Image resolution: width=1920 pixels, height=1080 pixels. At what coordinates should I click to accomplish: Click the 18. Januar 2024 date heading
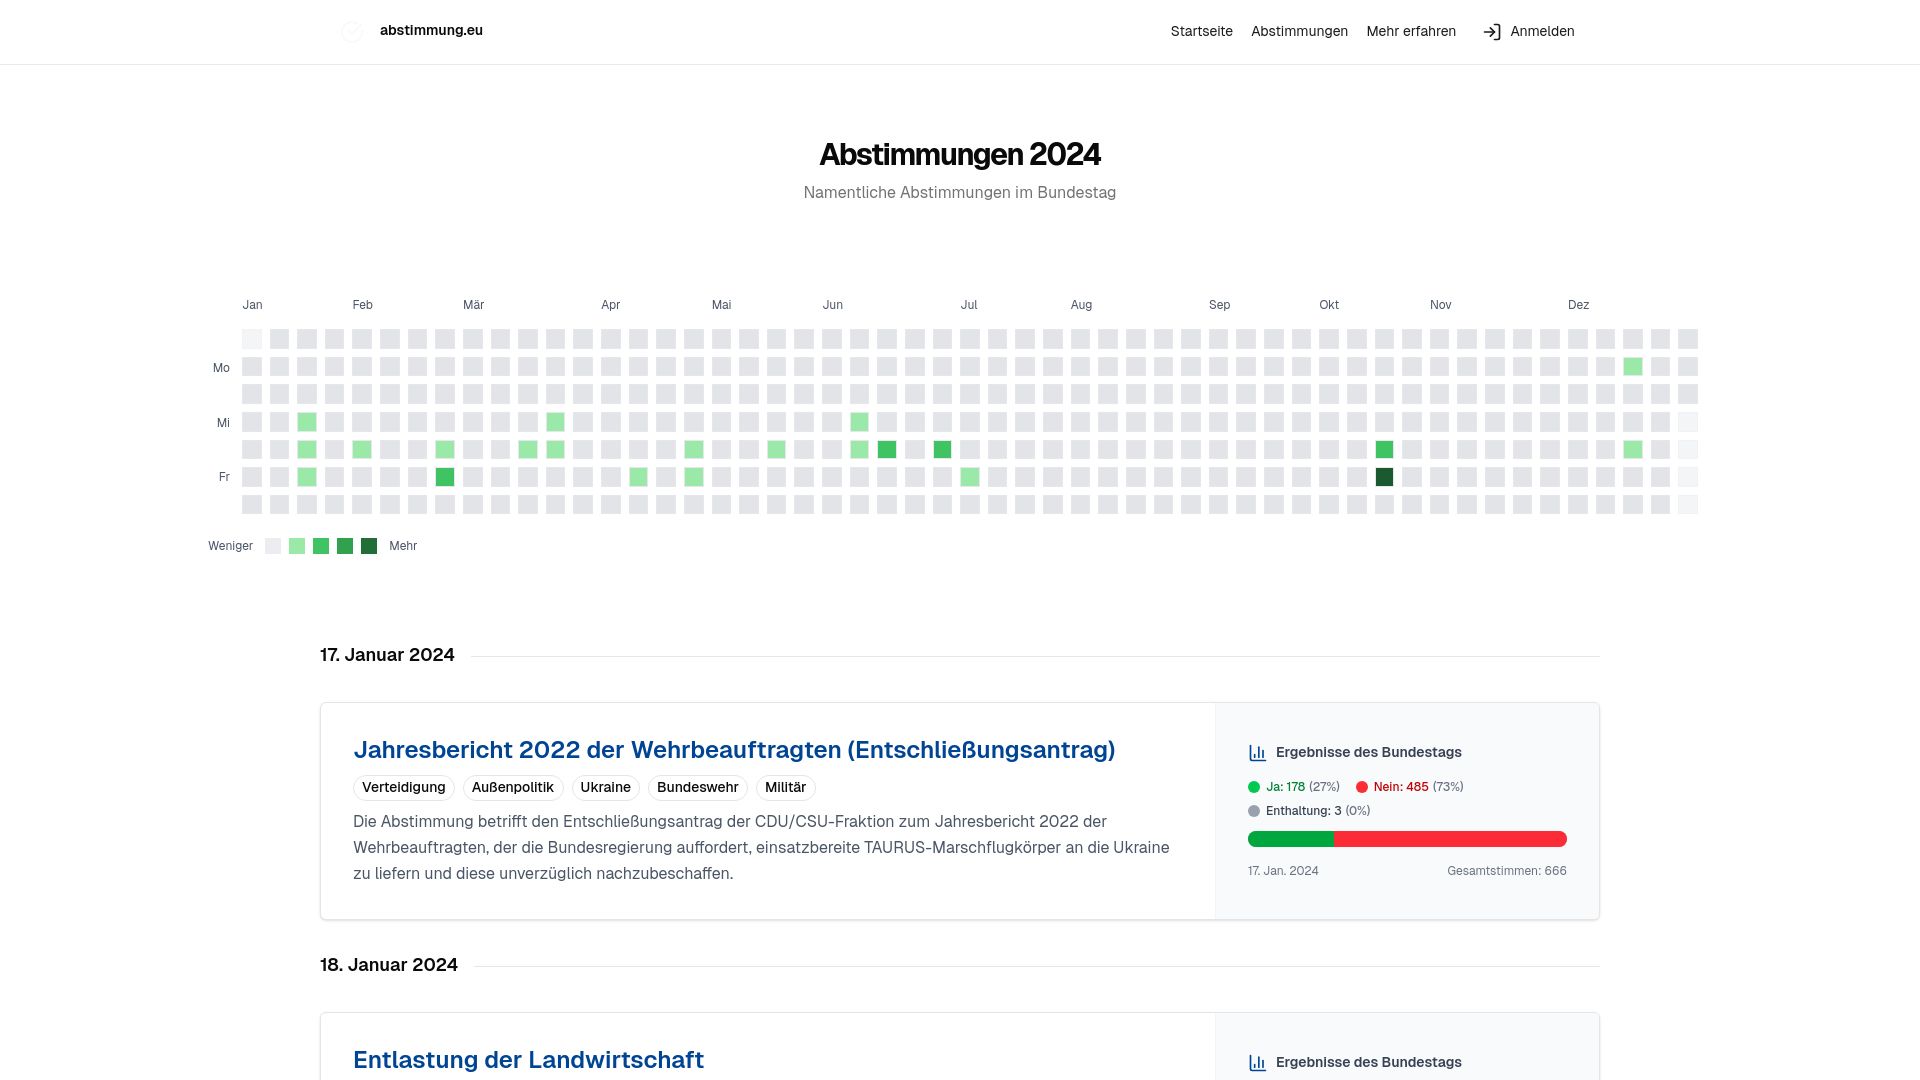(389, 965)
